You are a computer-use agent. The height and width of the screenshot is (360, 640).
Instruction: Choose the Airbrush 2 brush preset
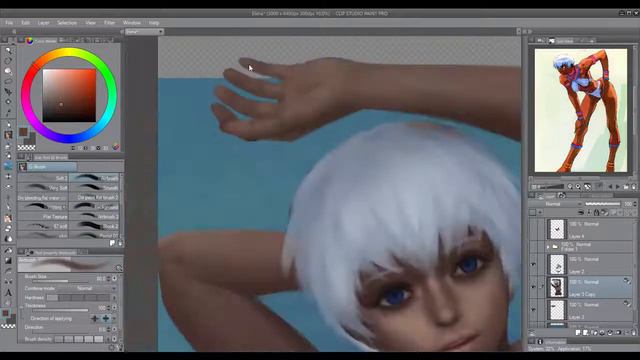tap(94, 217)
